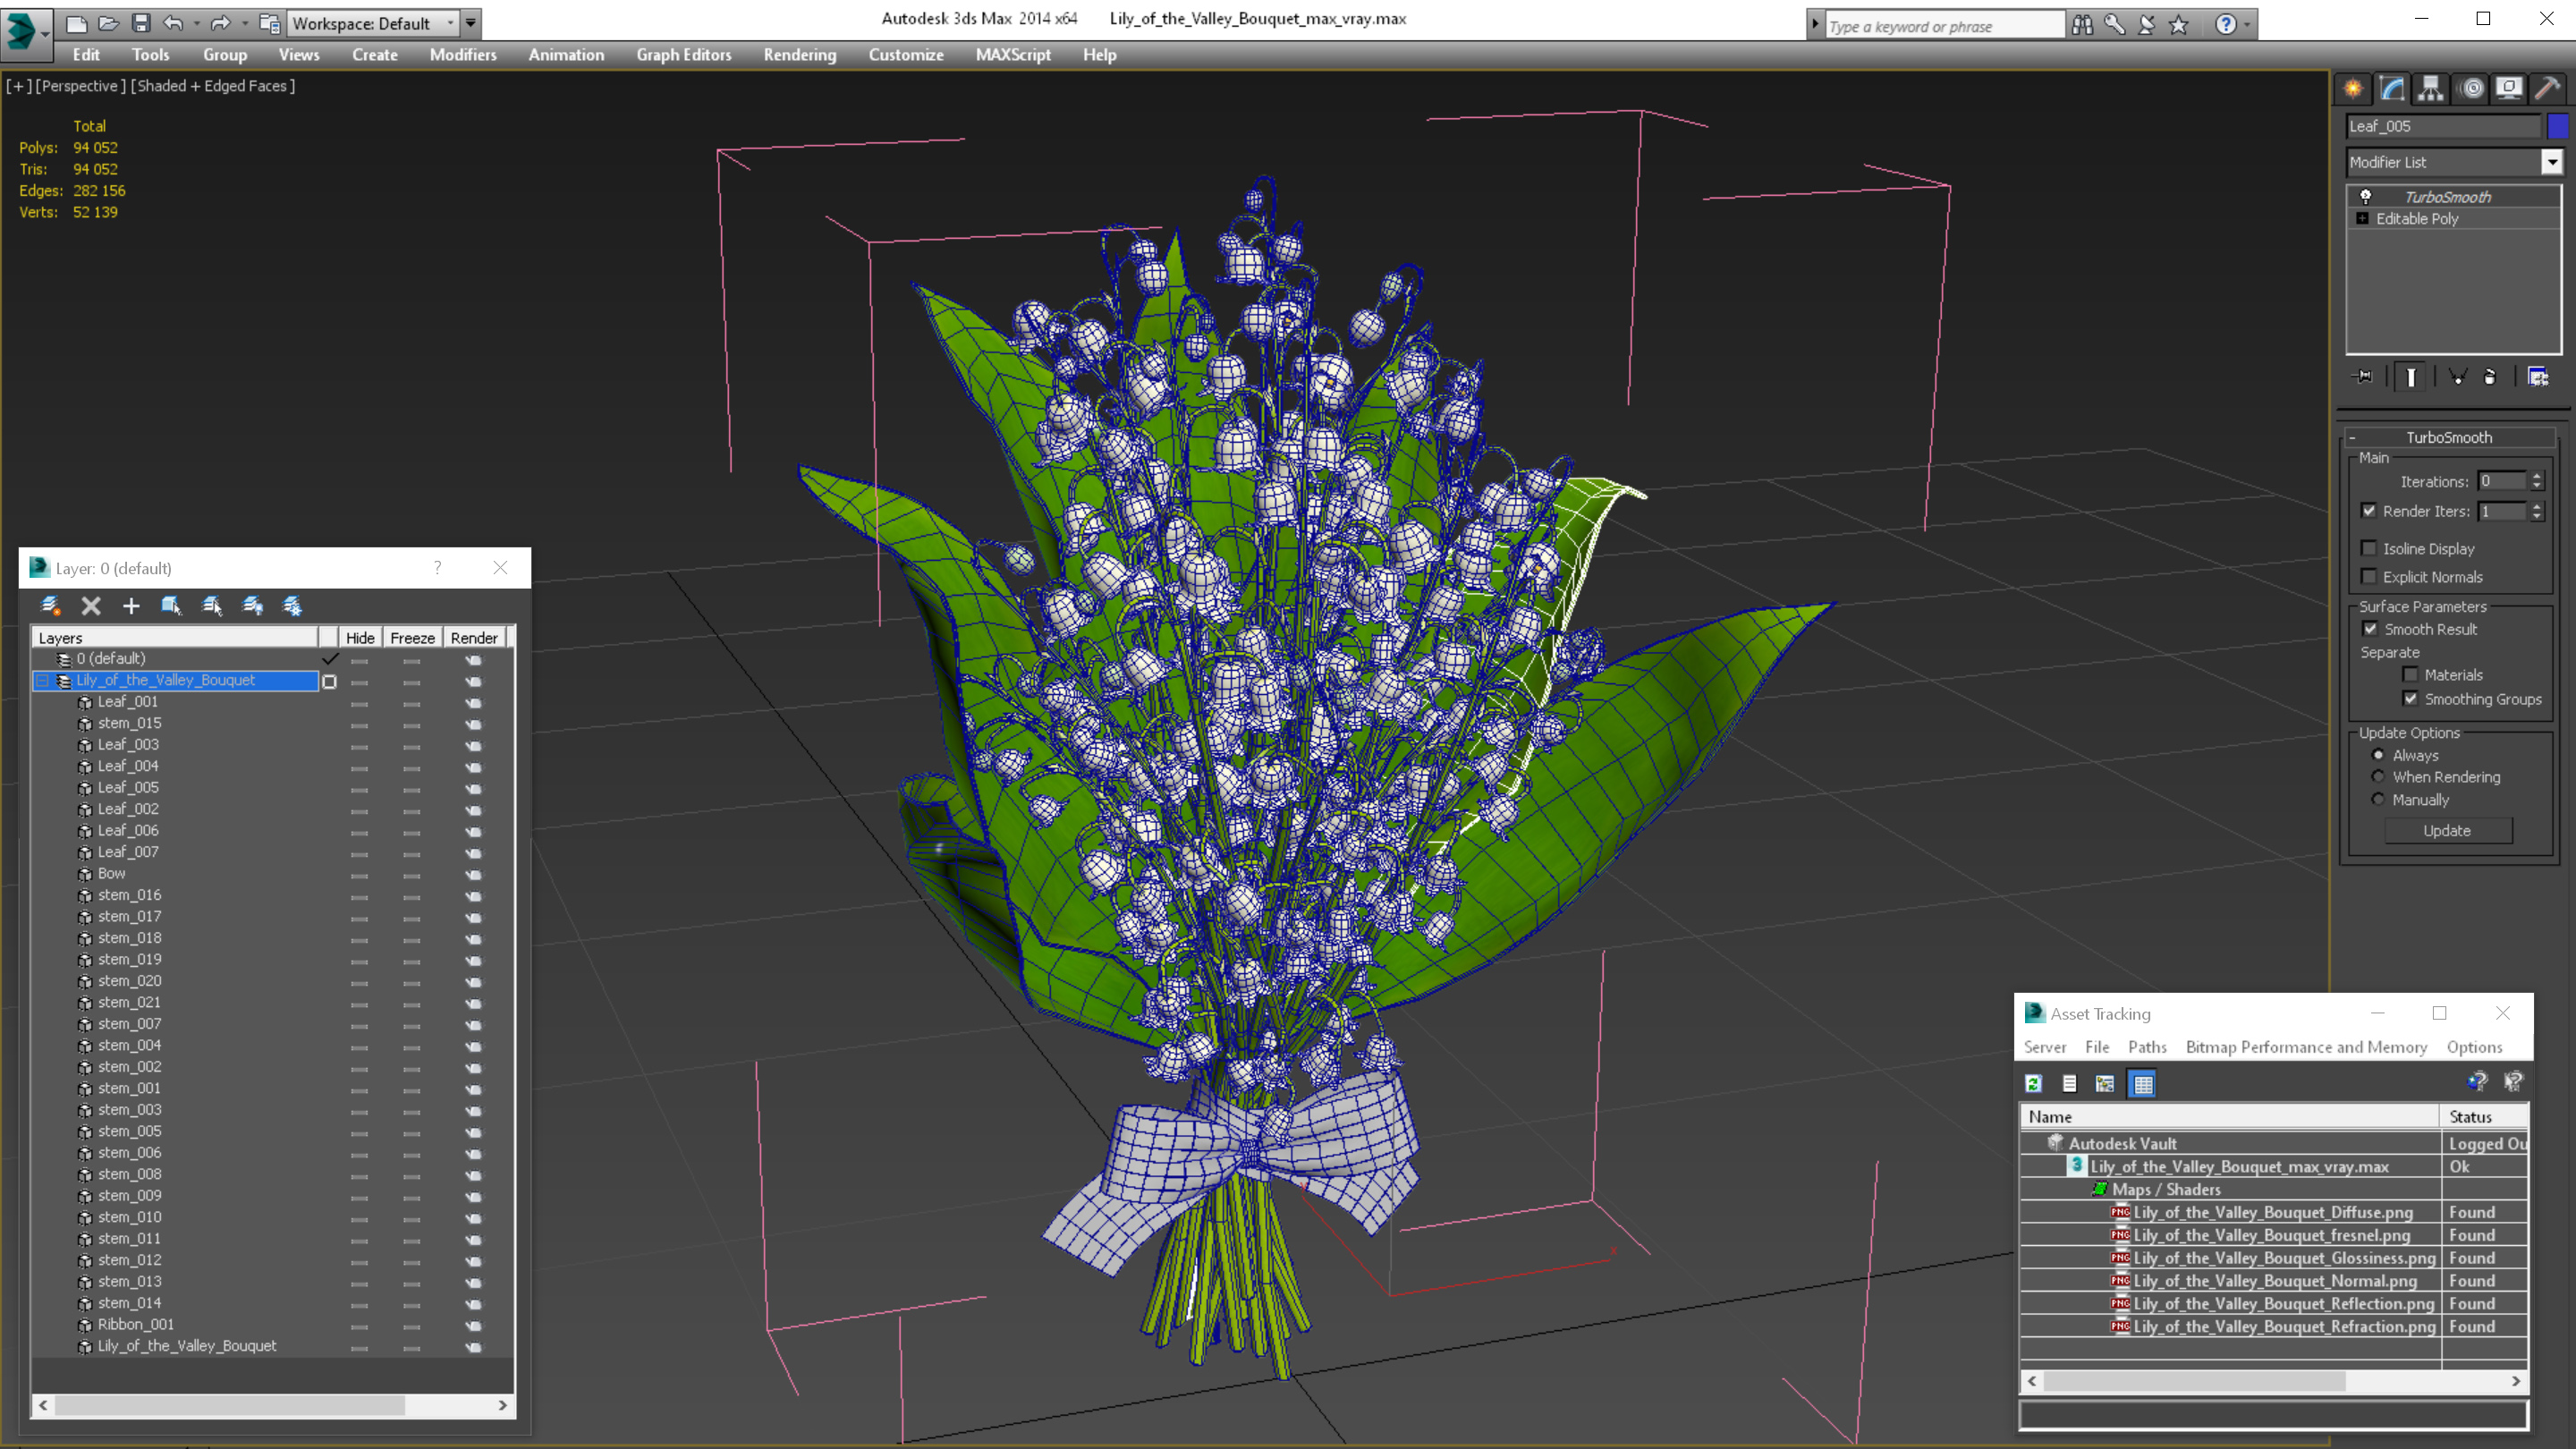
Task: Open the Create command panel tab
Action: (x=2353, y=88)
